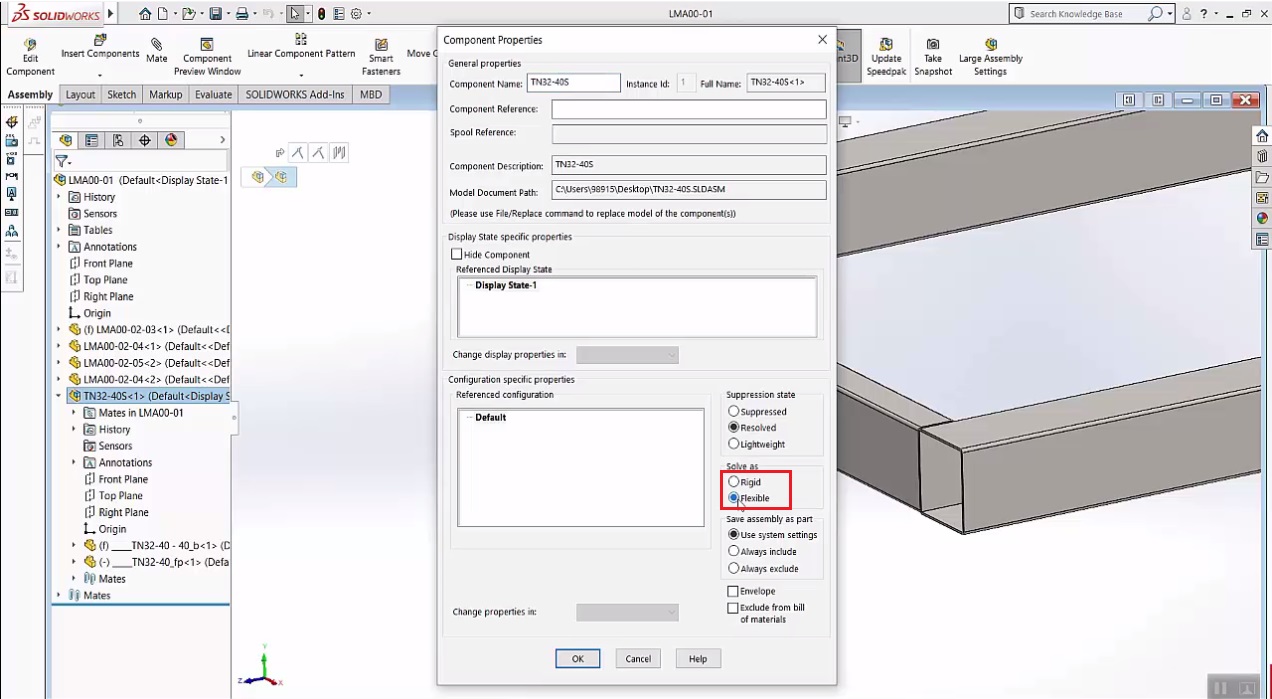Click the Smart Fasteners tool

[381, 47]
